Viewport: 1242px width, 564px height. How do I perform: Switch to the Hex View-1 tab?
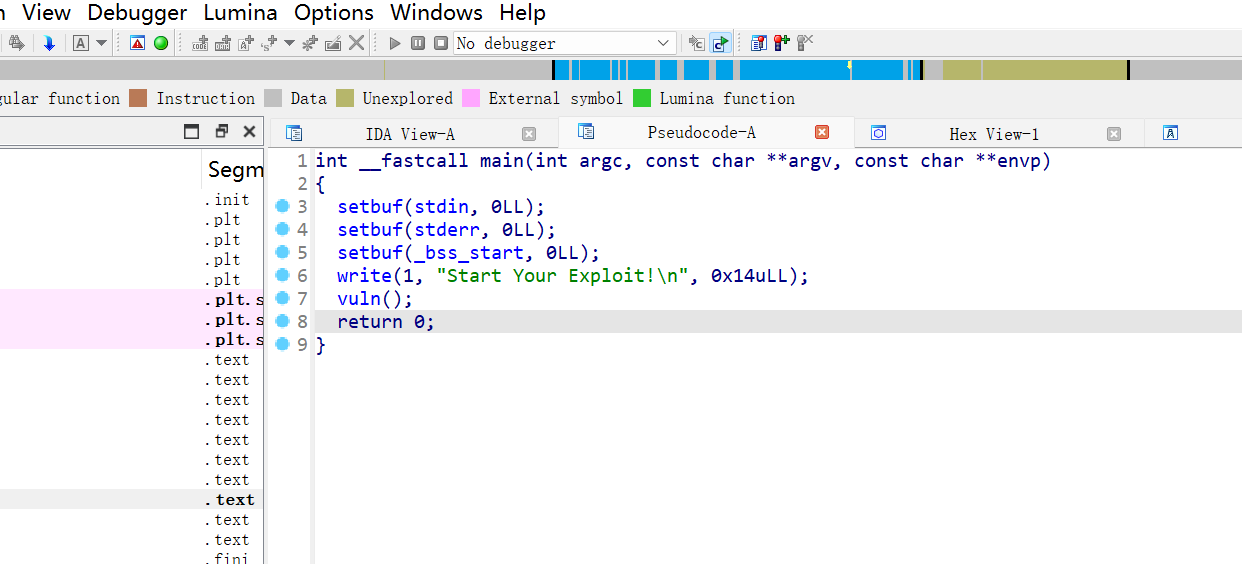(993, 134)
